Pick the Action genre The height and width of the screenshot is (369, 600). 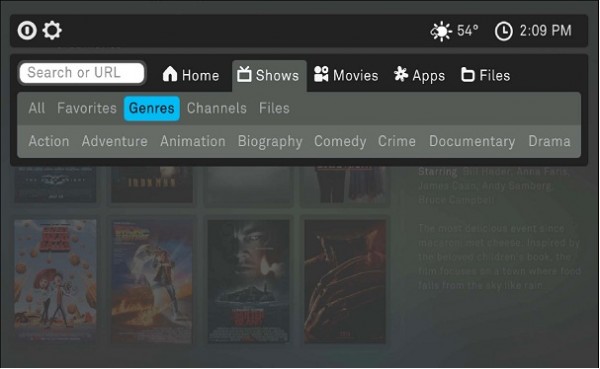49,141
